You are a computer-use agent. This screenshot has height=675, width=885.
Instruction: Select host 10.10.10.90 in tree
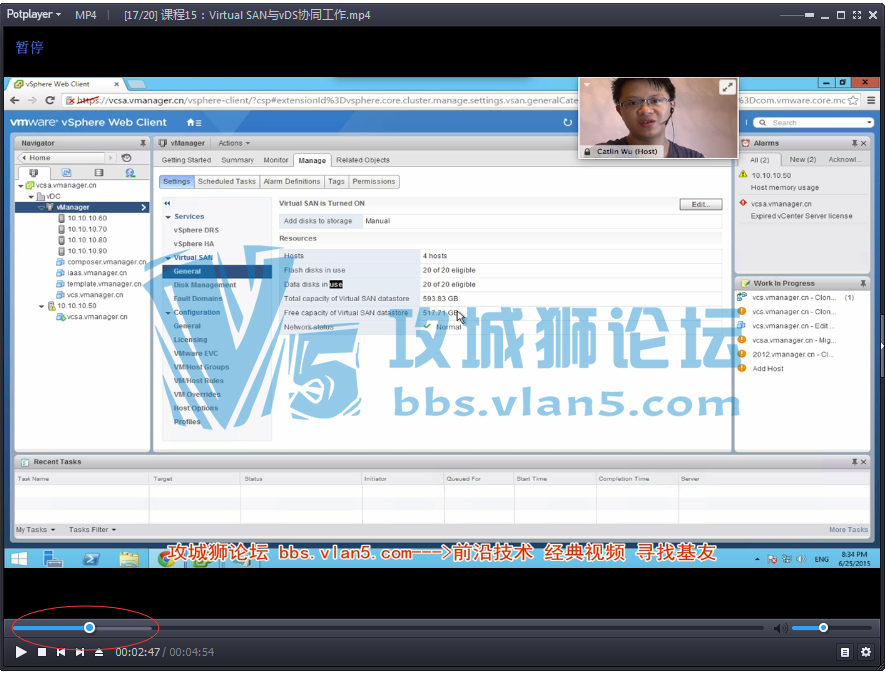click(87, 251)
